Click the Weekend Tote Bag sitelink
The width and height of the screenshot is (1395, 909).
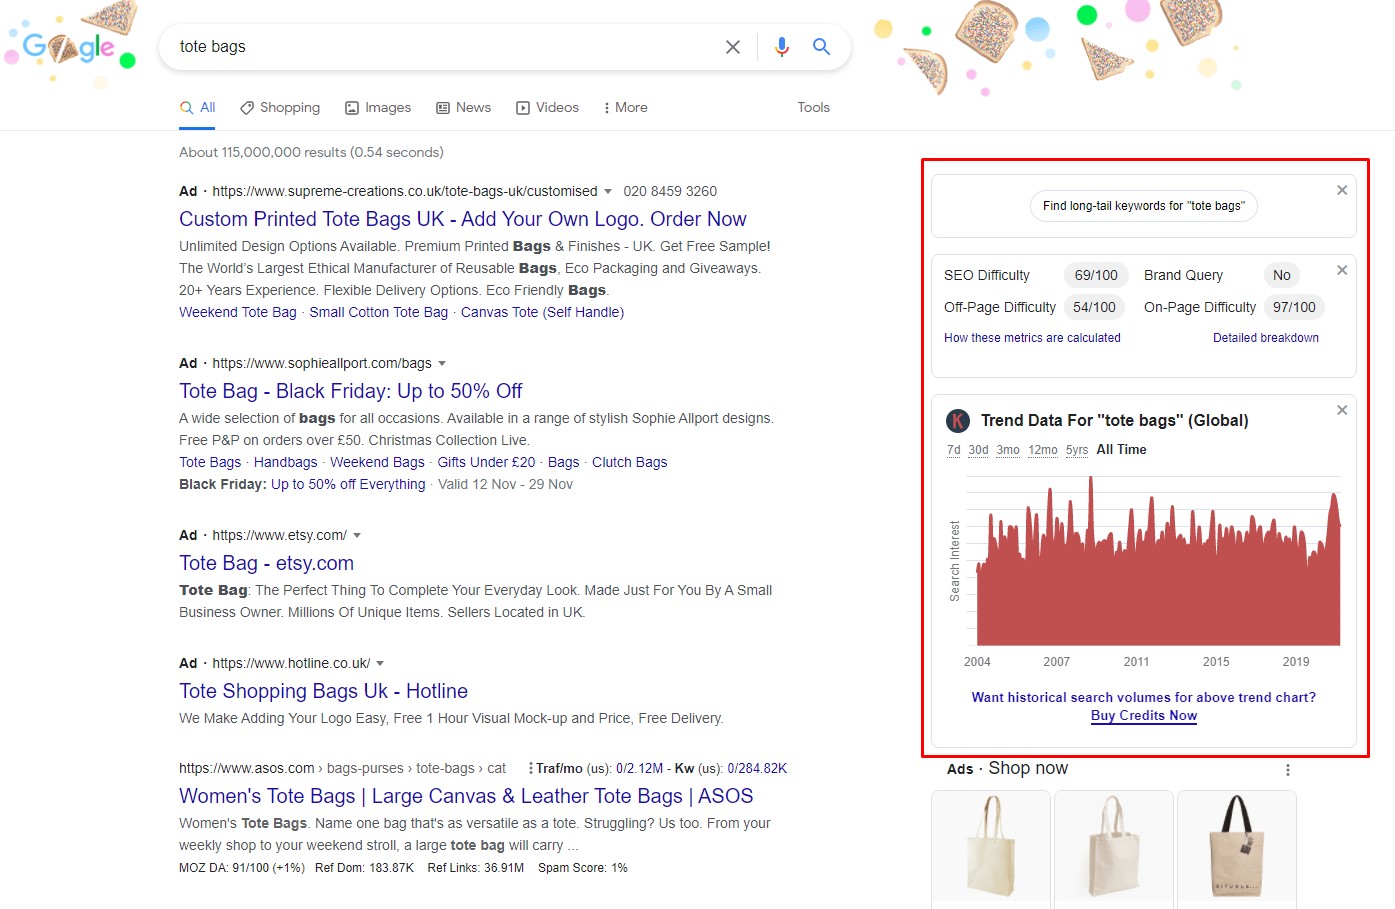click(238, 312)
